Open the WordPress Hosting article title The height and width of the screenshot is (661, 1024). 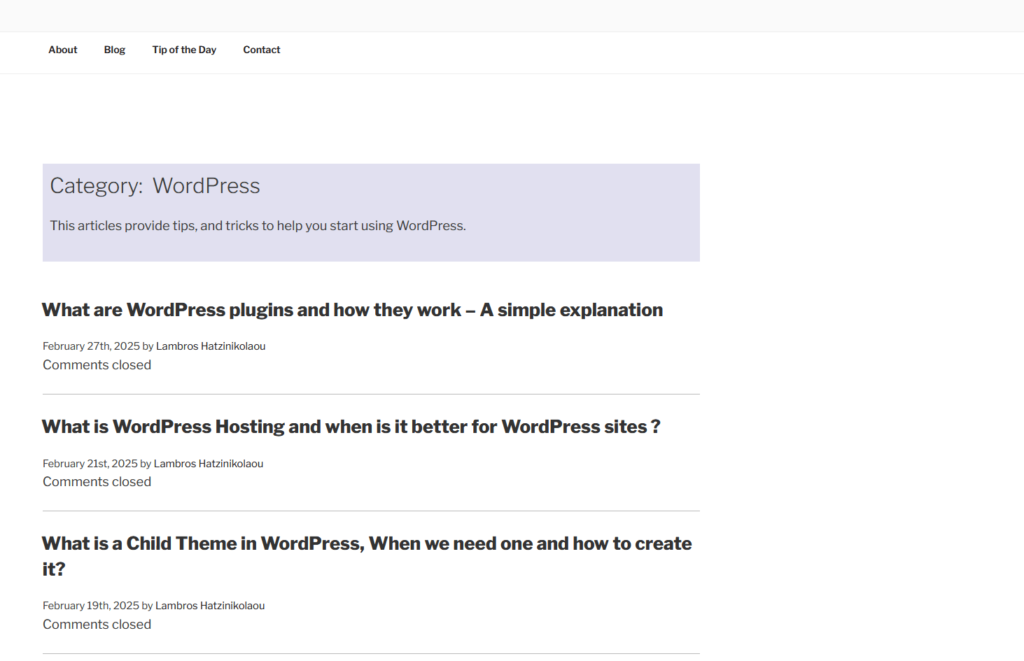pyautogui.click(x=351, y=427)
